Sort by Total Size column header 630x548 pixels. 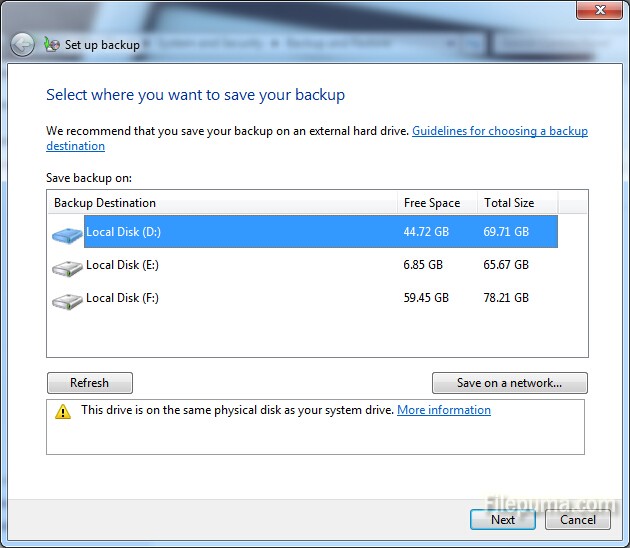pyautogui.click(x=518, y=203)
